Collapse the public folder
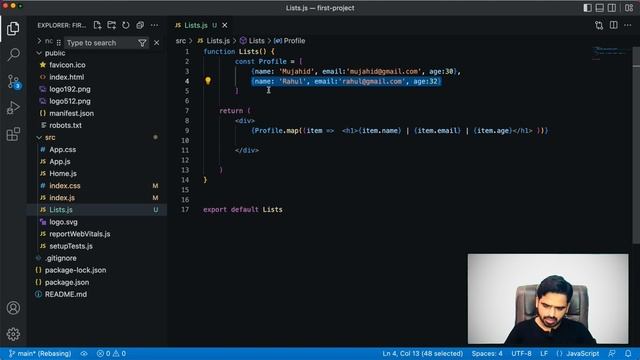 tap(55, 53)
